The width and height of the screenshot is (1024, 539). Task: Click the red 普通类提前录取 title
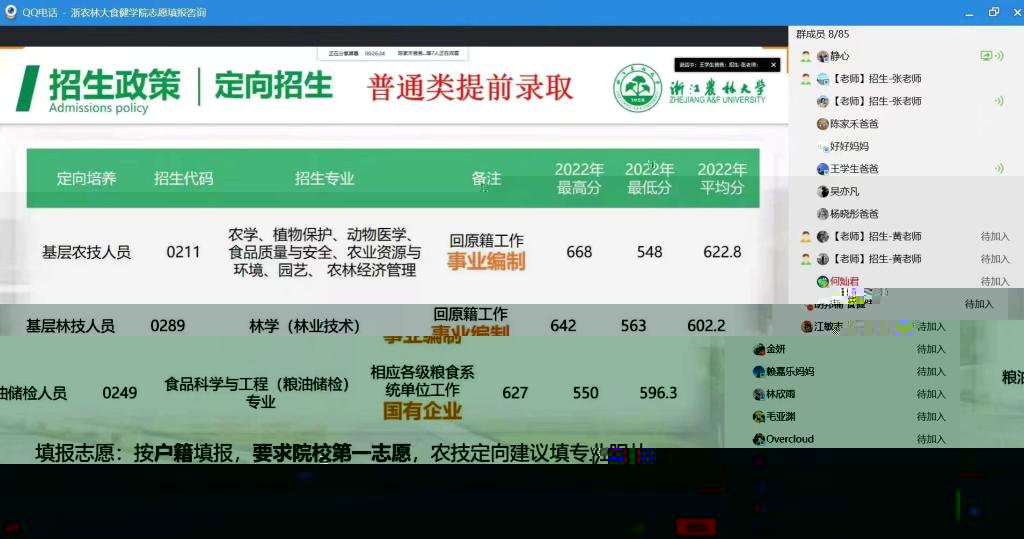point(470,88)
